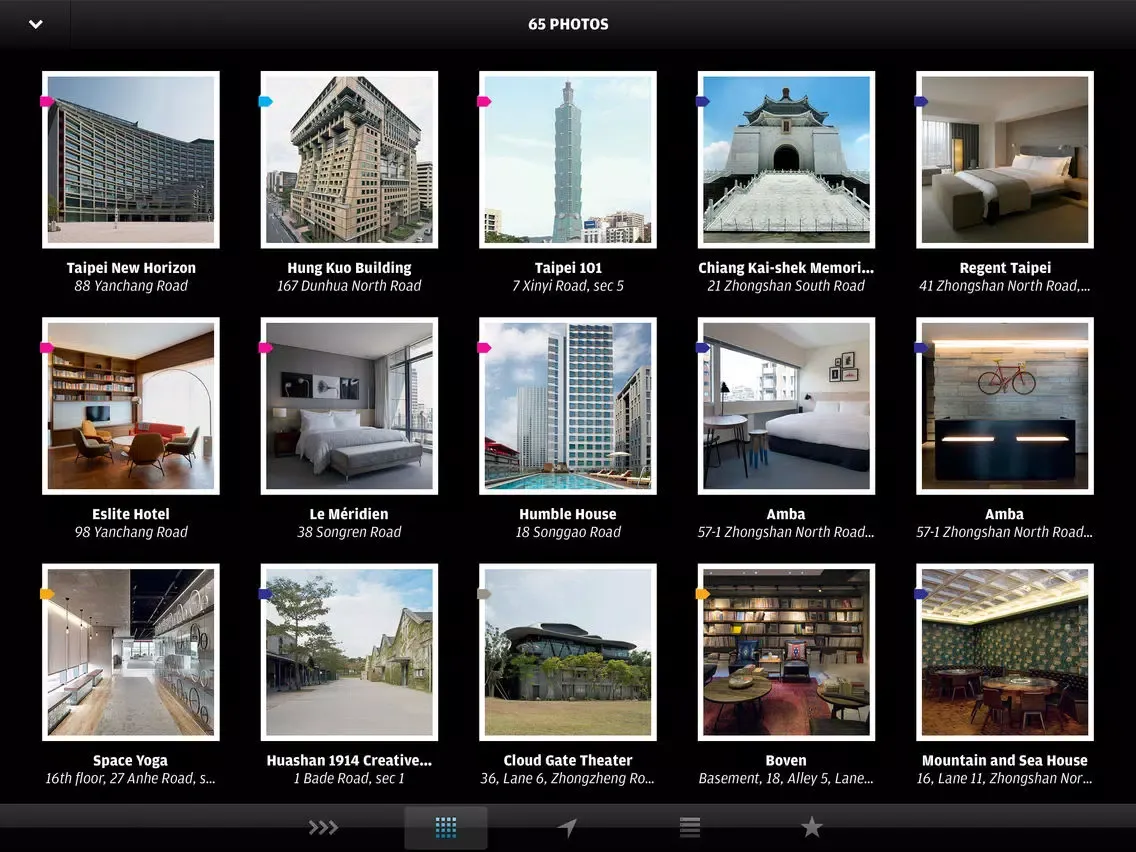Open the Huashan 1914 Creative photo
1136x852 pixels.
click(349, 652)
